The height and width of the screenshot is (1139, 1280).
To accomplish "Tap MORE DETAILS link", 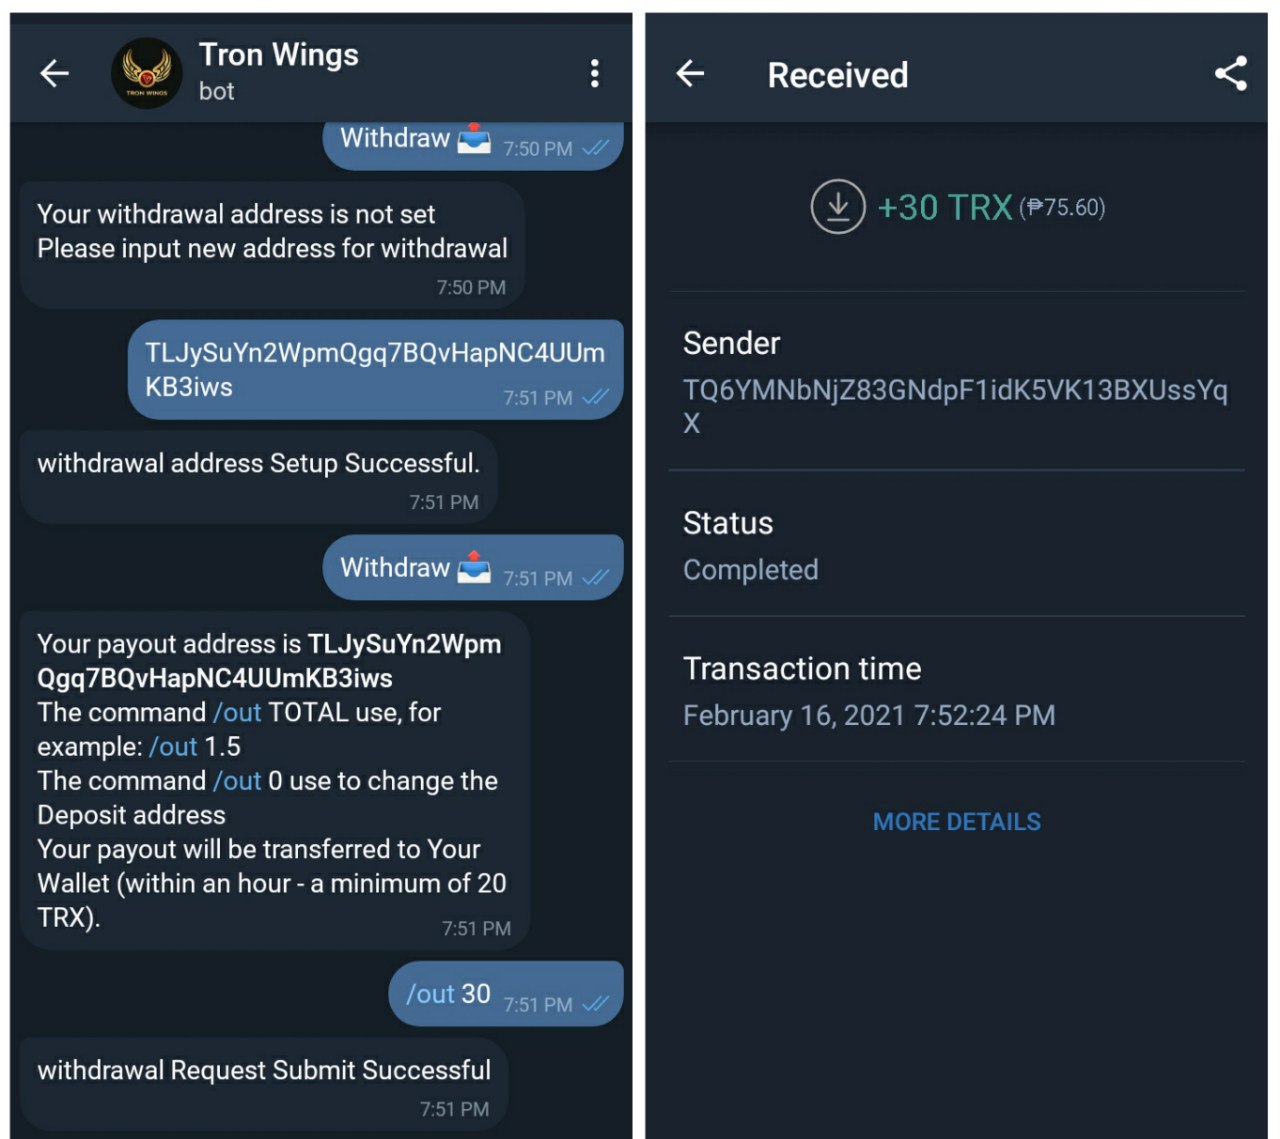I will [x=957, y=822].
